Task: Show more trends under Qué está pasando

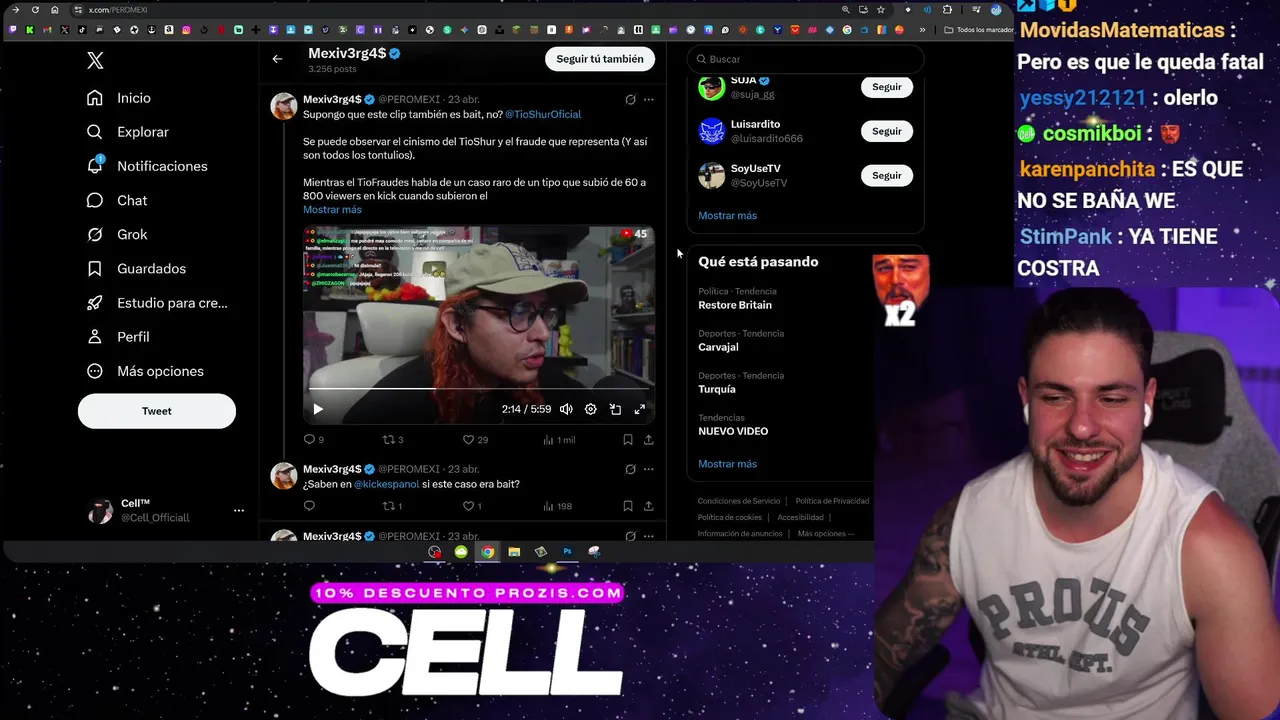Action: 727,464
